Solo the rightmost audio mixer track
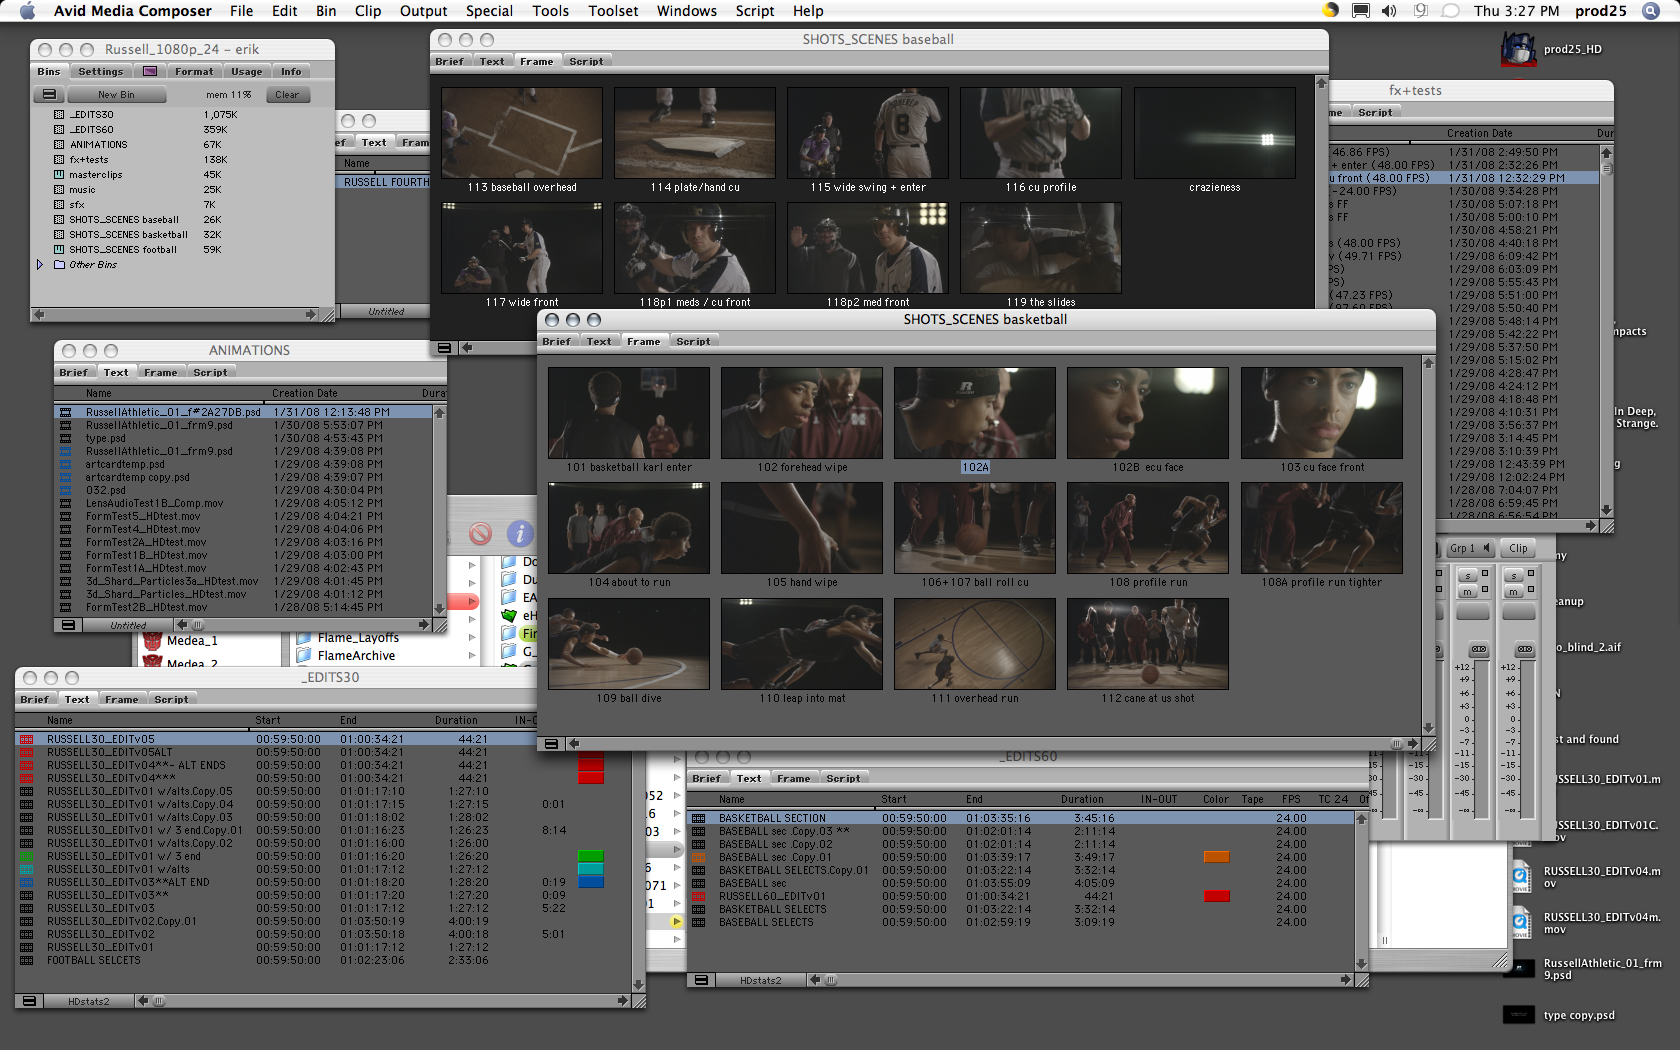This screenshot has width=1680, height=1050. tap(1514, 577)
